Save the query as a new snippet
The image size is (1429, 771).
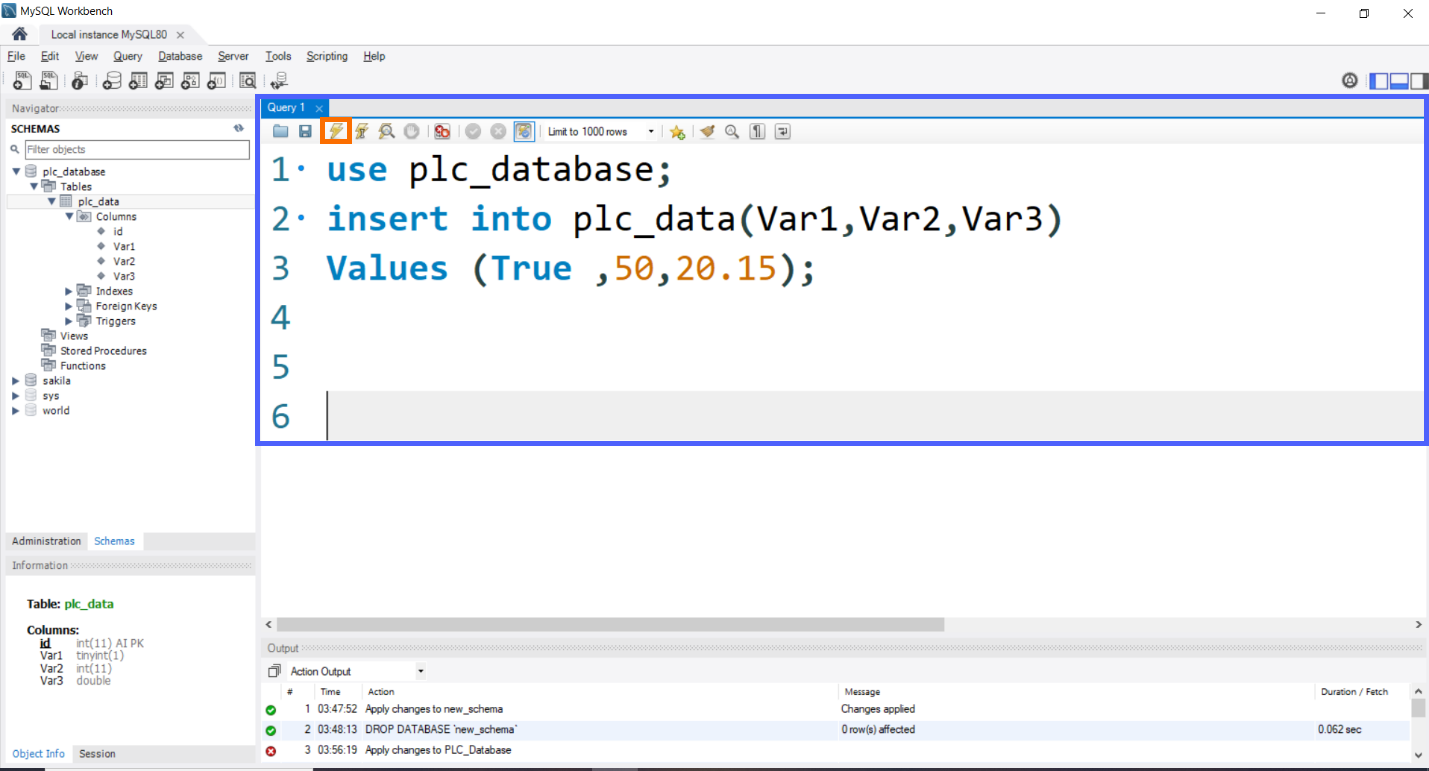click(678, 131)
